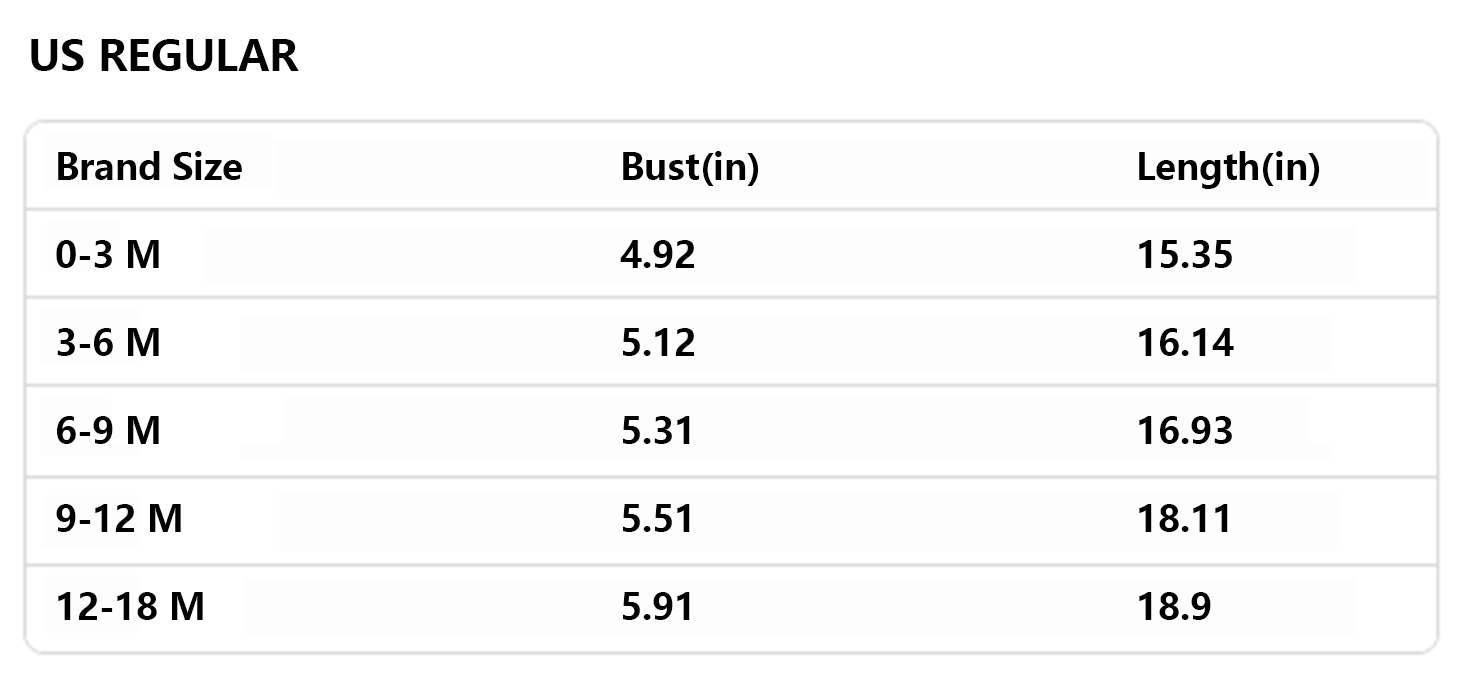
Task: Pick the 15.35 length value
Action: [x=1185, y=255]
